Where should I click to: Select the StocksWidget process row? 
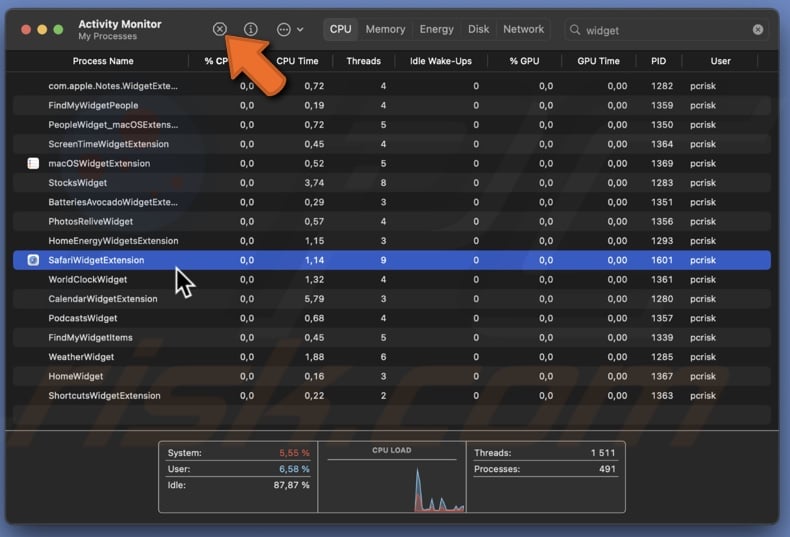(x=78, y=183)
